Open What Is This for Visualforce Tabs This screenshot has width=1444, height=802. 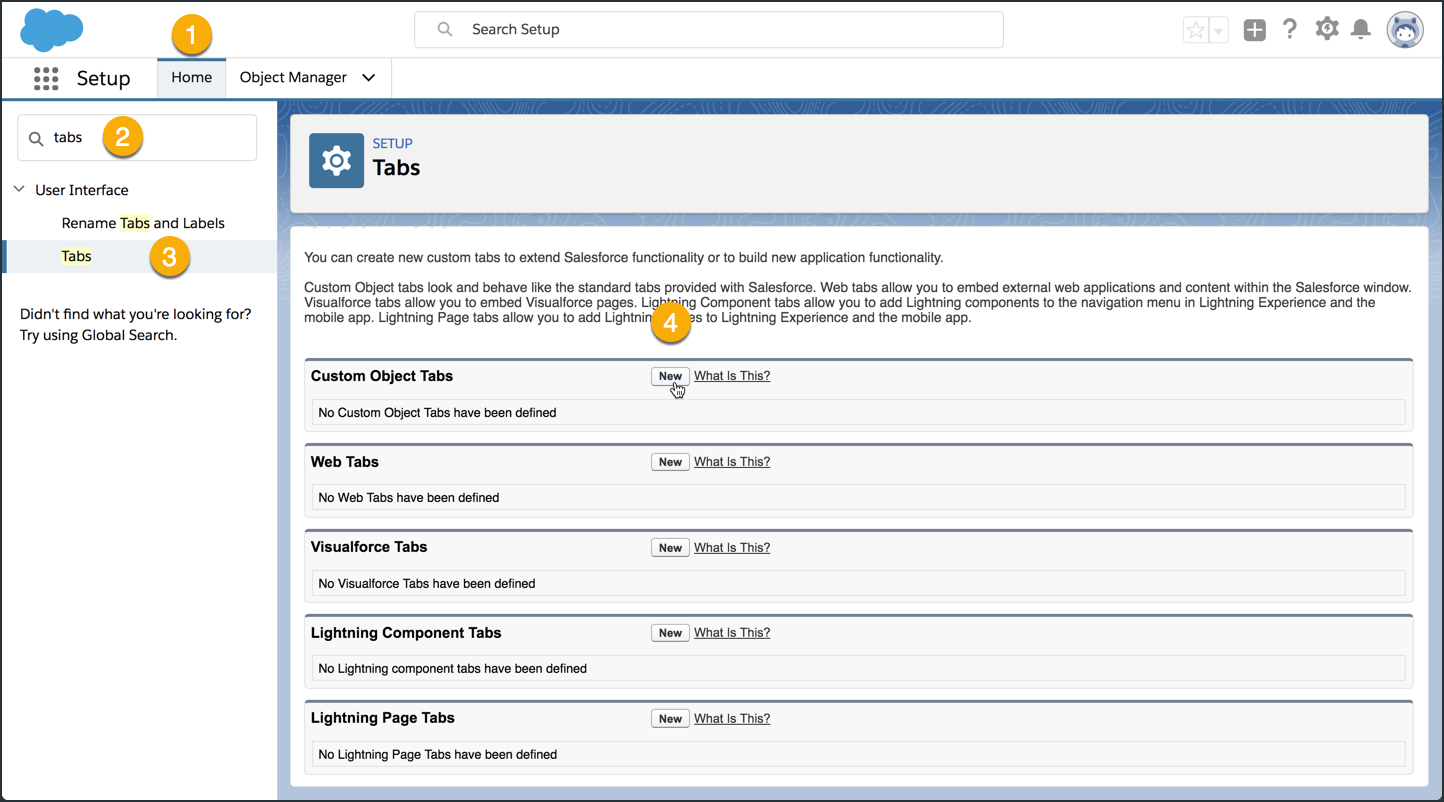[x=732, y=548]
